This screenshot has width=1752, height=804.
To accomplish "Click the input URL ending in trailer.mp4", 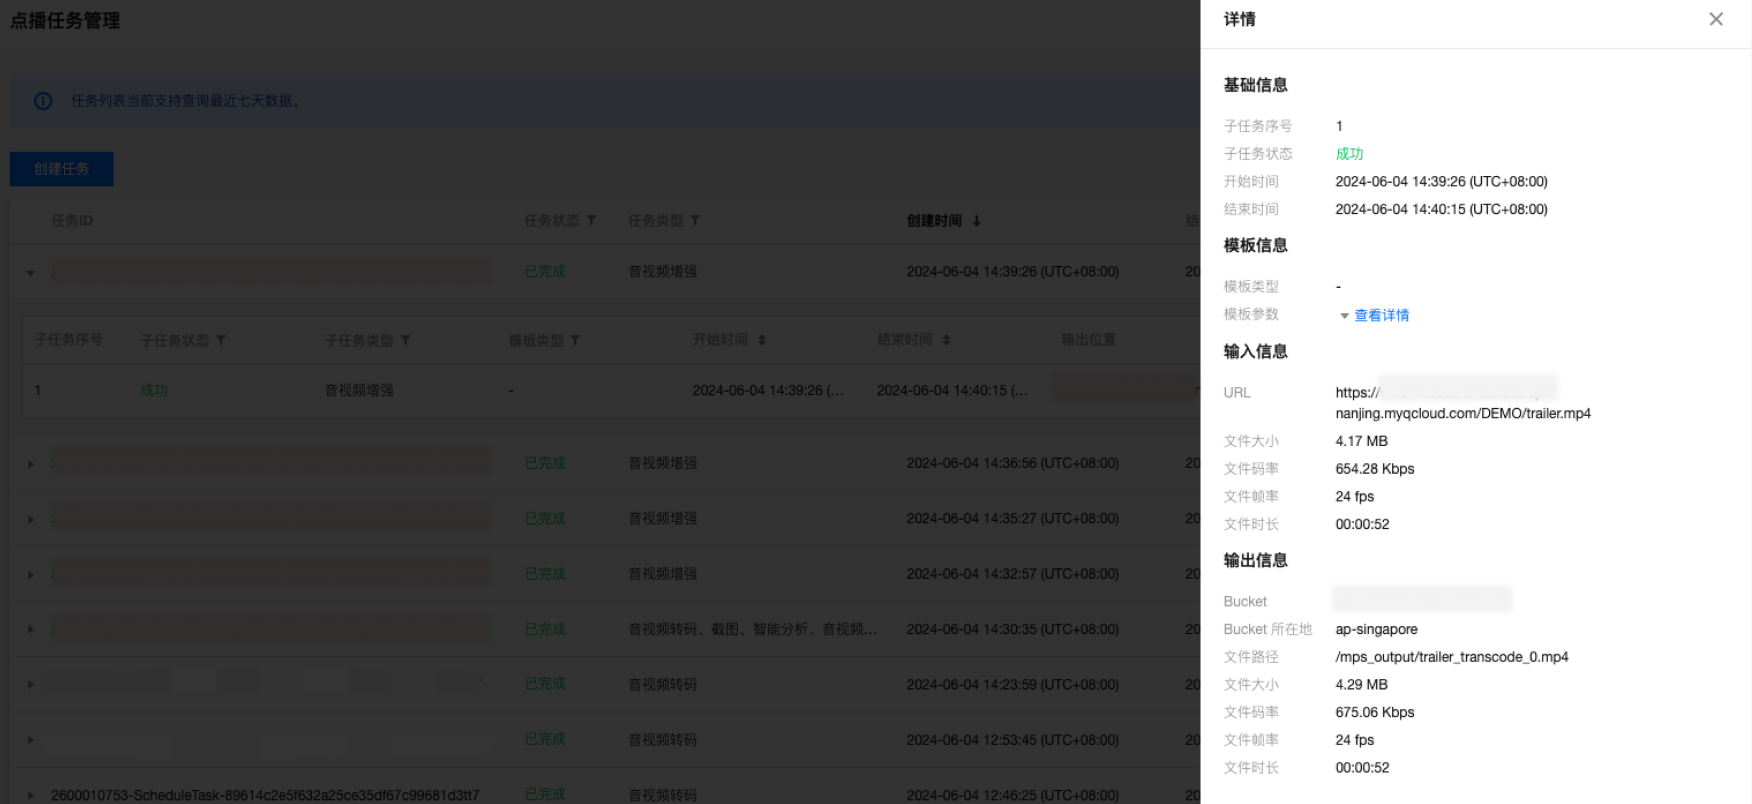I will (1463, 403).
